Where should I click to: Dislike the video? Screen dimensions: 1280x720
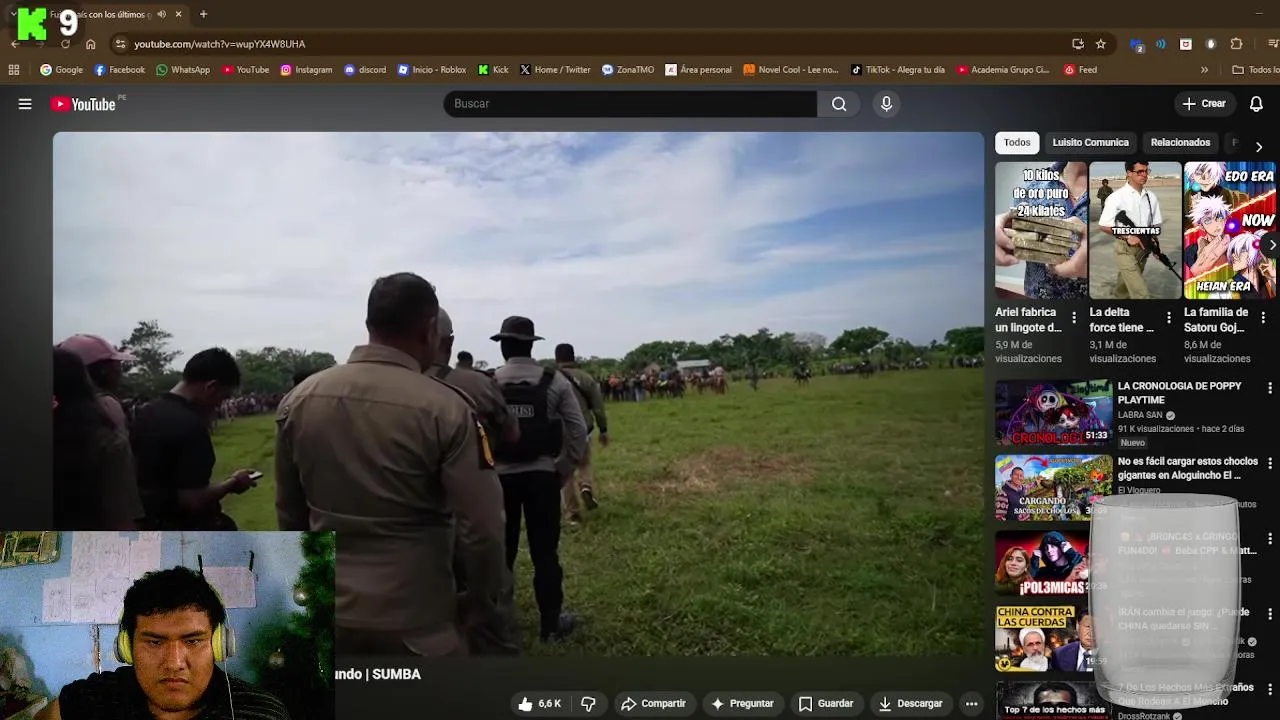coord(588,704)
